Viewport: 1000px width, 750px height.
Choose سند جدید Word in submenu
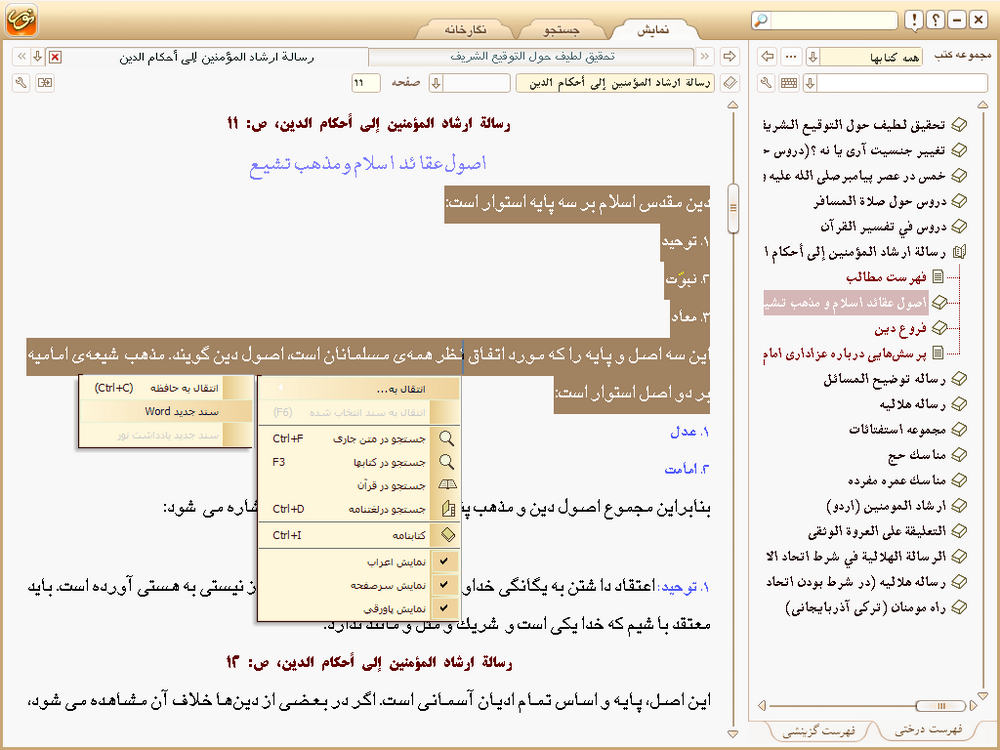(166, 411)
